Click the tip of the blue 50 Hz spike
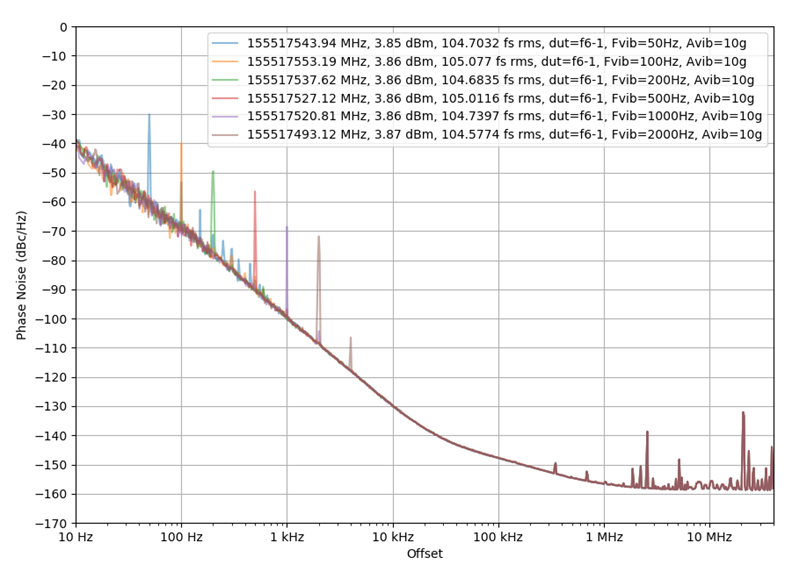The image size is (800, 571). [149, 114]
